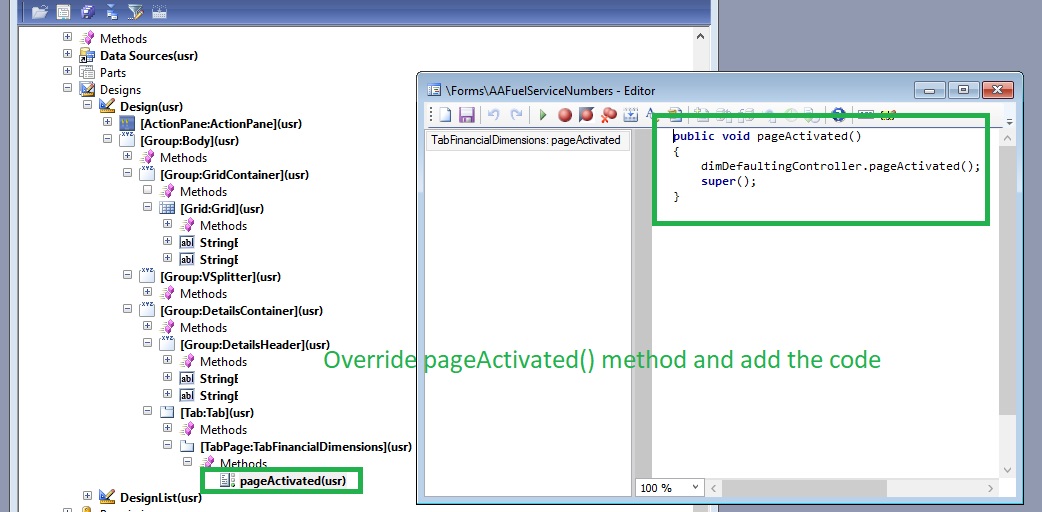This screenshot has width=1042, height=512.
Task: Maximize the Editor window
Action: point(964,90)
